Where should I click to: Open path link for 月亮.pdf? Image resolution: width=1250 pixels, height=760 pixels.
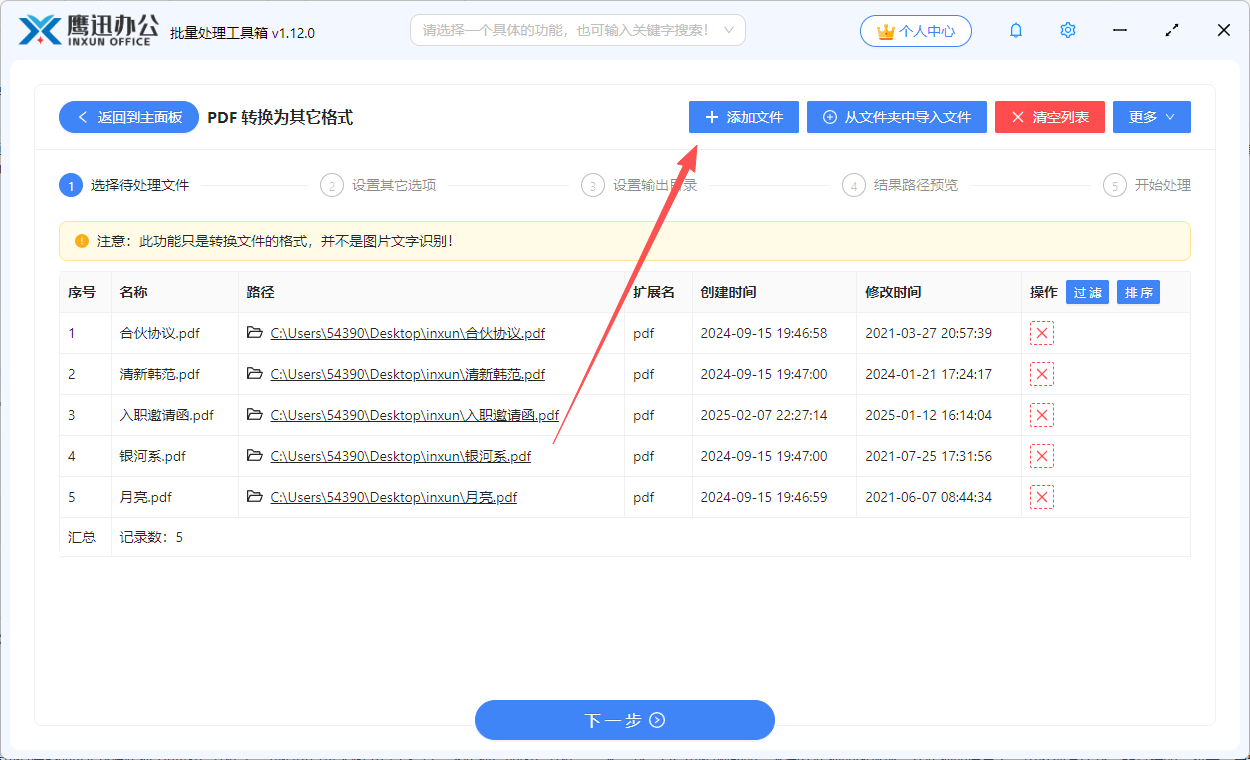(x=394, y=497)
